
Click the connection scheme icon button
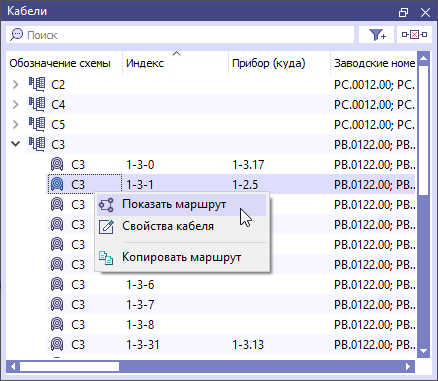414,35
